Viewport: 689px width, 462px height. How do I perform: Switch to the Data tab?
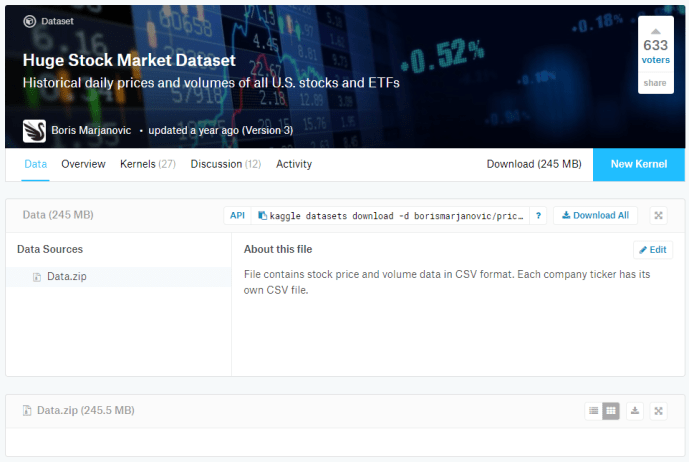(36, 164)
